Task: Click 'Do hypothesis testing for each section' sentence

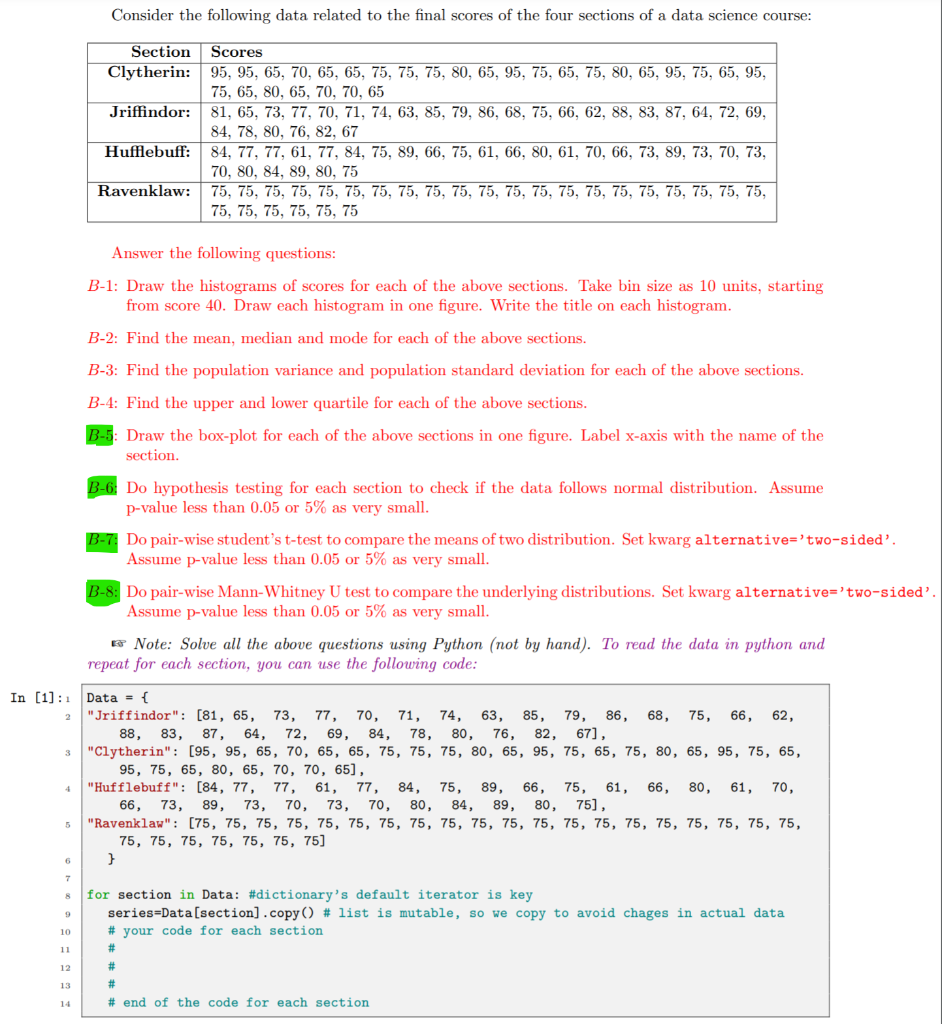Action: click(x=474, y=498)
